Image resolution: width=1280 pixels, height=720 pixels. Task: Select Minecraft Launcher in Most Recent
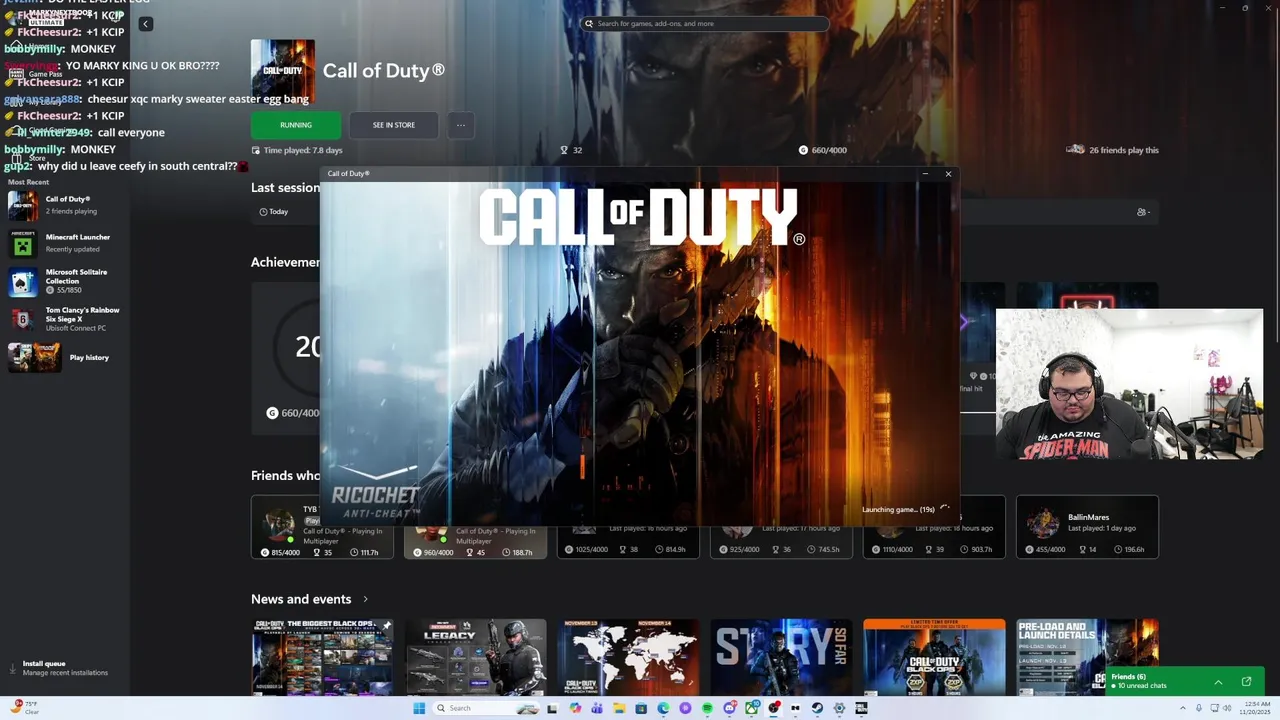coord(64,243)
